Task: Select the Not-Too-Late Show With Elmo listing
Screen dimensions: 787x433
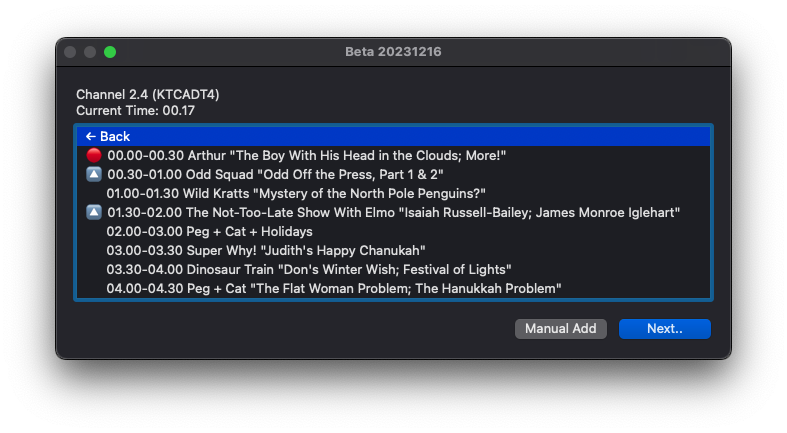Action: pos(394,213)
